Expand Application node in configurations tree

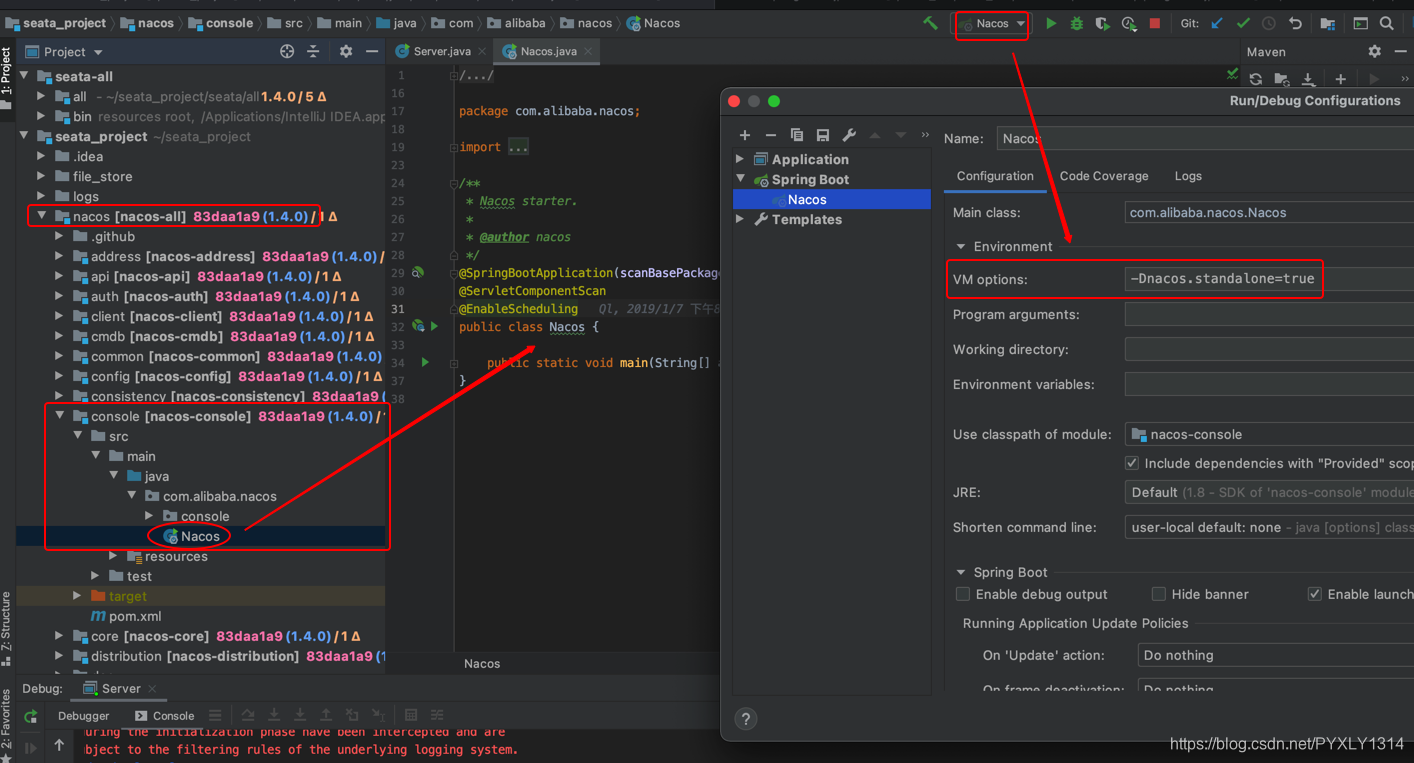[740, 159]
